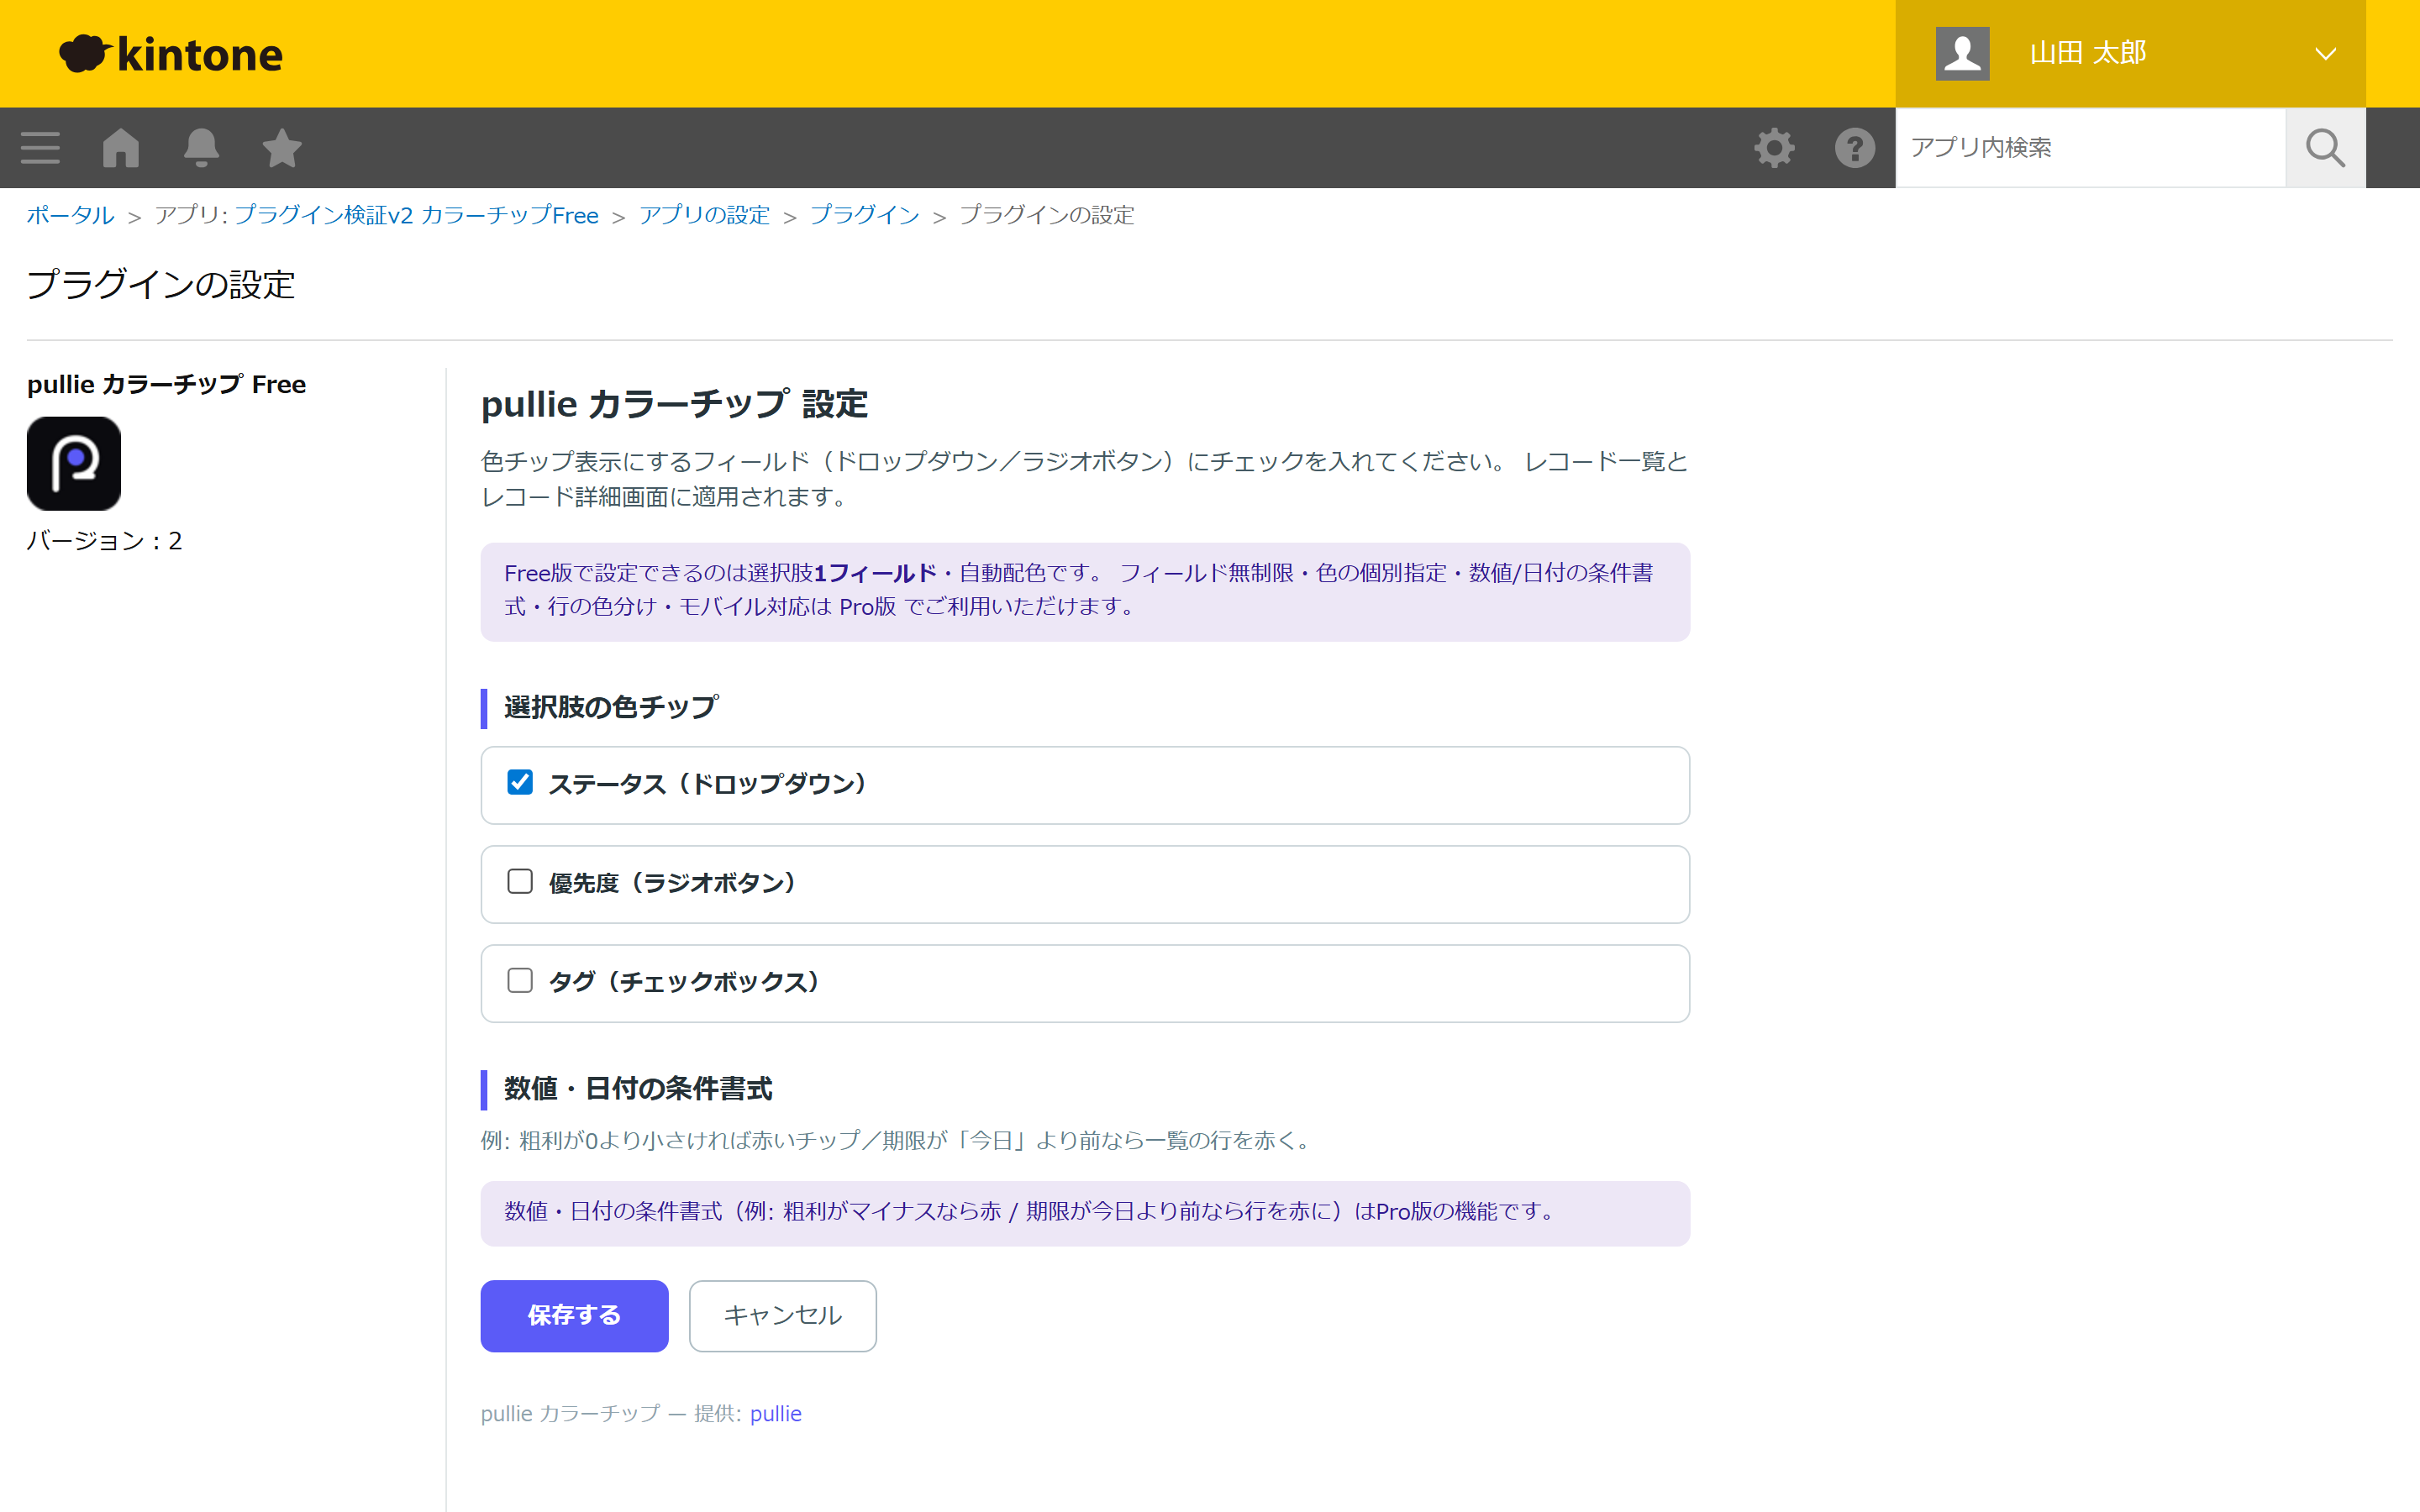The image size is (2420, 1512).
Task: Expand the 山田 太郎 user menu chevron
Action: click(x=2326, y=54)
